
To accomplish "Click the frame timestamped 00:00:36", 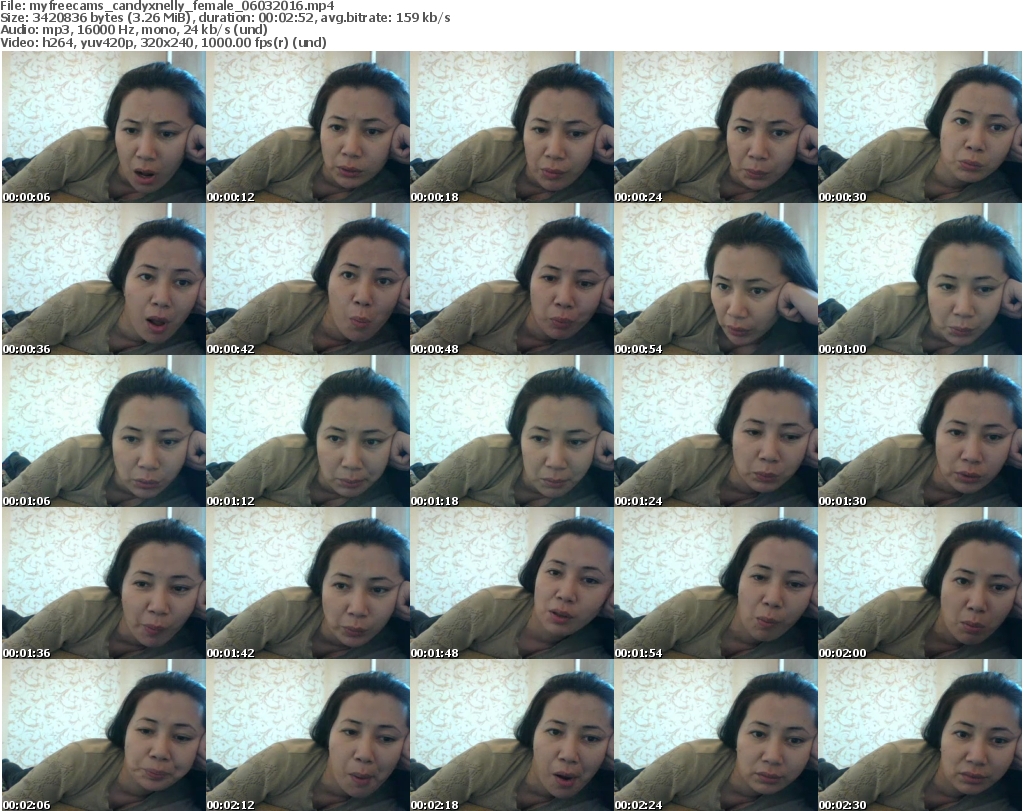I will tap(103, 280).
